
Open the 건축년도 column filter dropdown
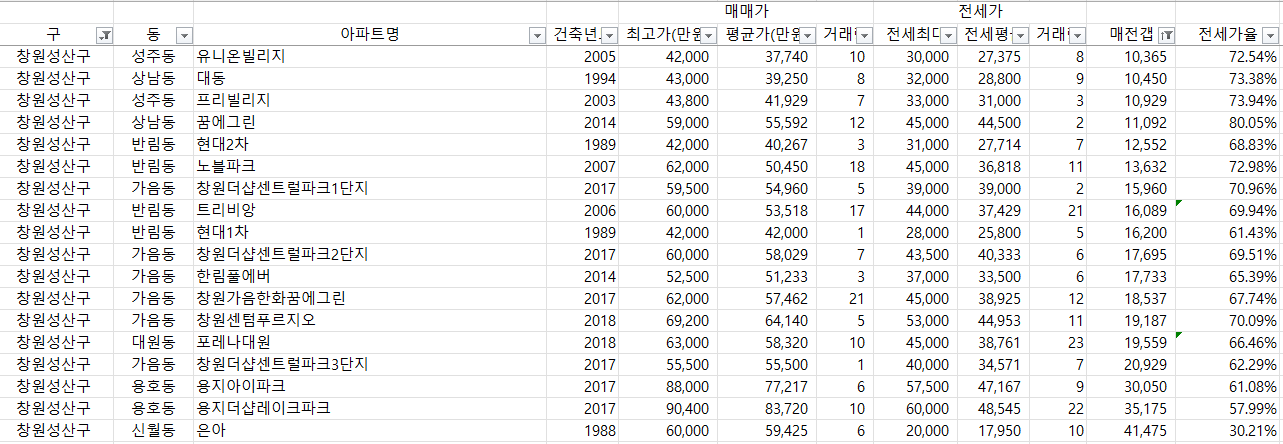609,35
